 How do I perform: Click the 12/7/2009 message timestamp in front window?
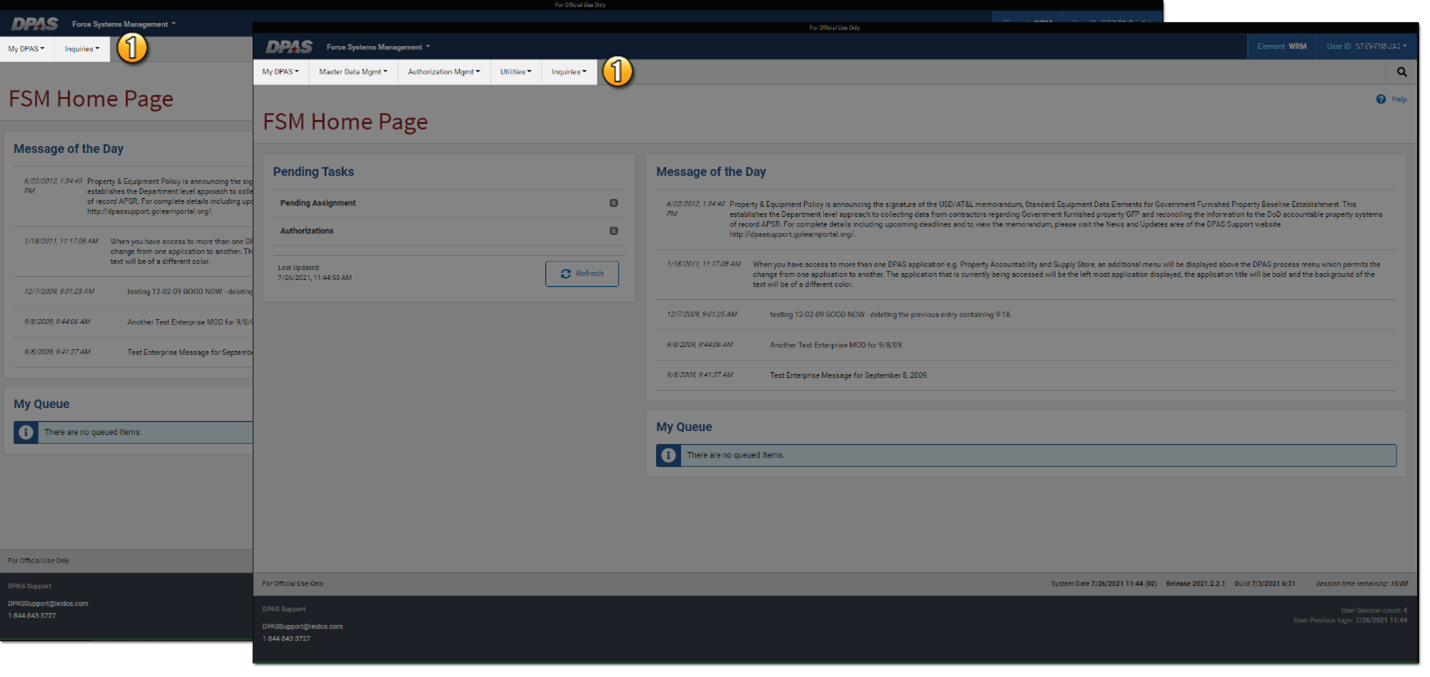(x=701, y=314)
